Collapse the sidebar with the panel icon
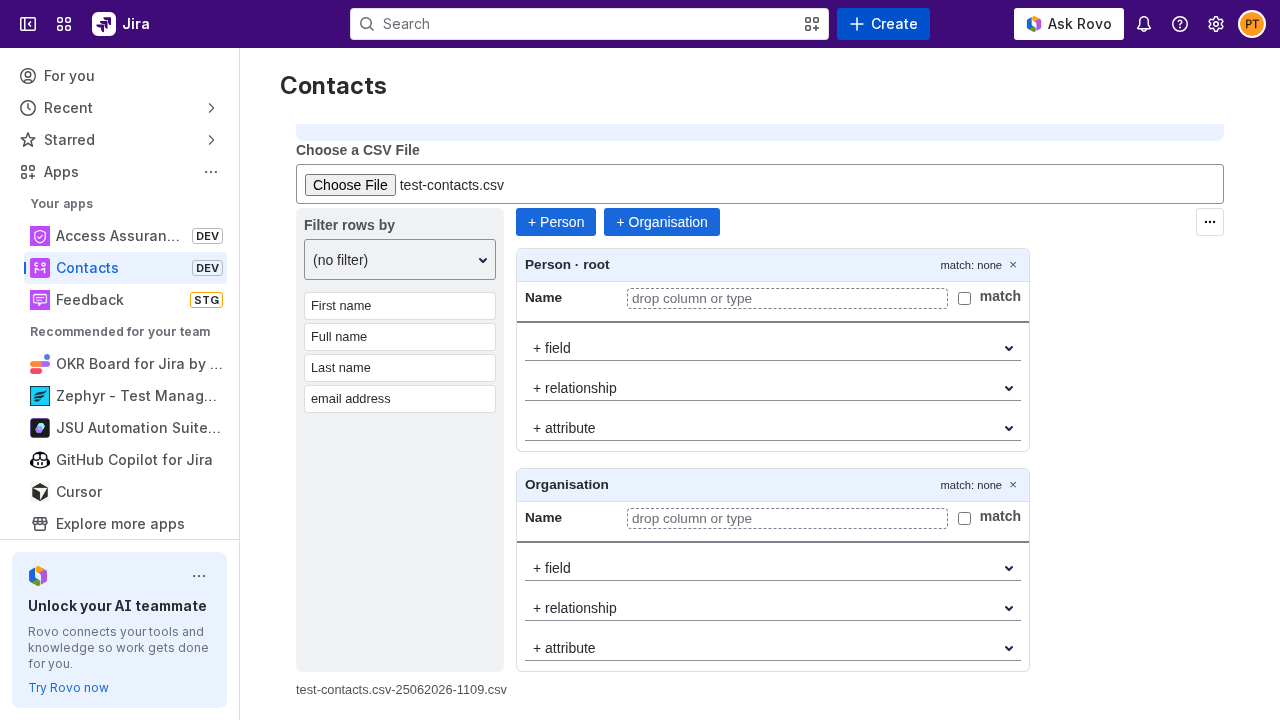 pyautogui.click(x=28, y=24)
